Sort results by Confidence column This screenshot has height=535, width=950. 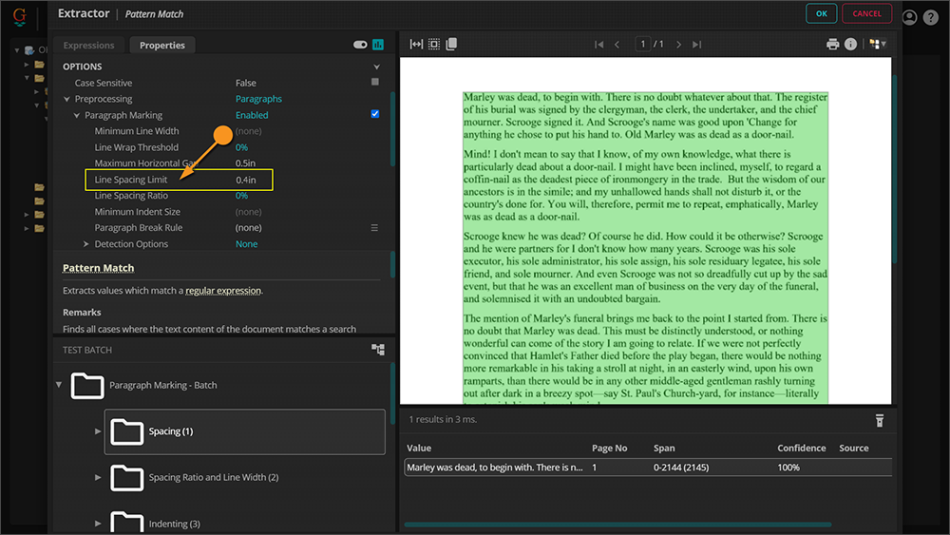(x=801, y=448)
